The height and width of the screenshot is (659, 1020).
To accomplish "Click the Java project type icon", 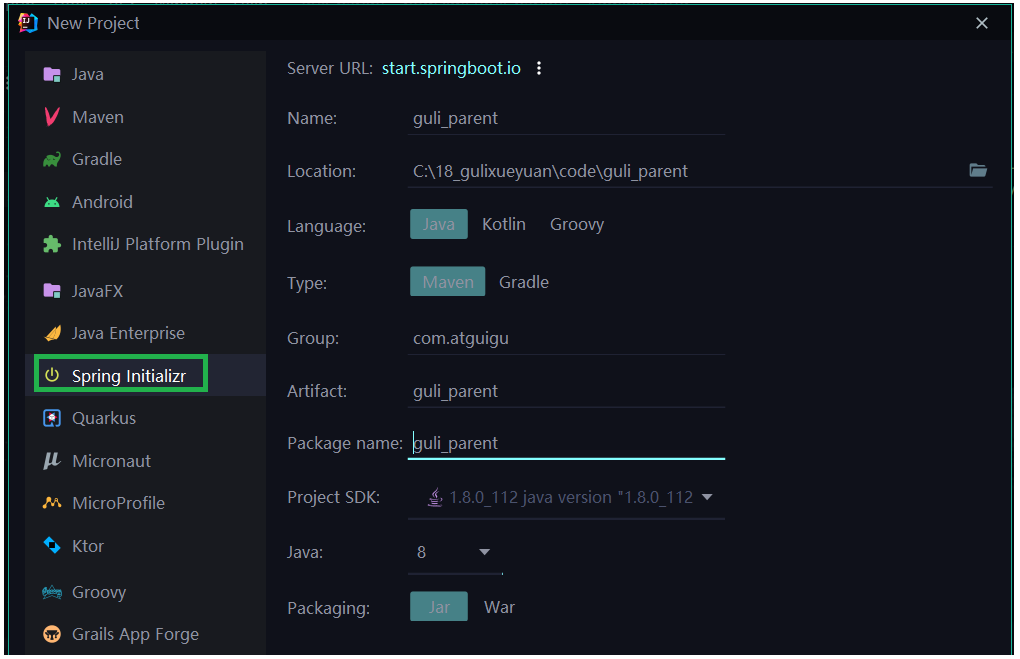I will [x=52, y=75].
